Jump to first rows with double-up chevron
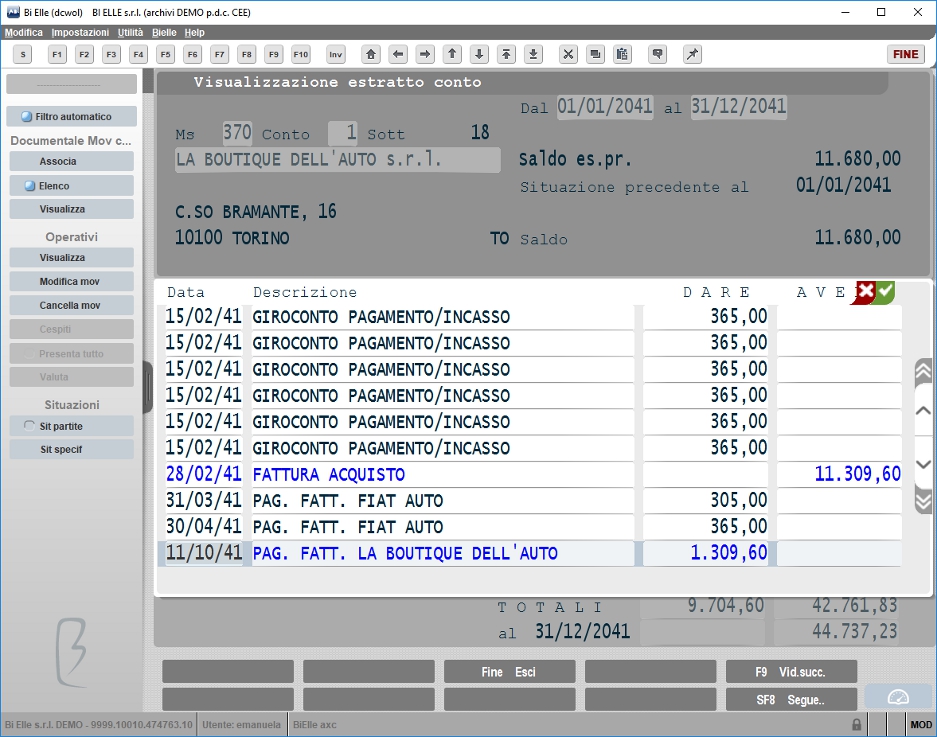 (923, 371)
